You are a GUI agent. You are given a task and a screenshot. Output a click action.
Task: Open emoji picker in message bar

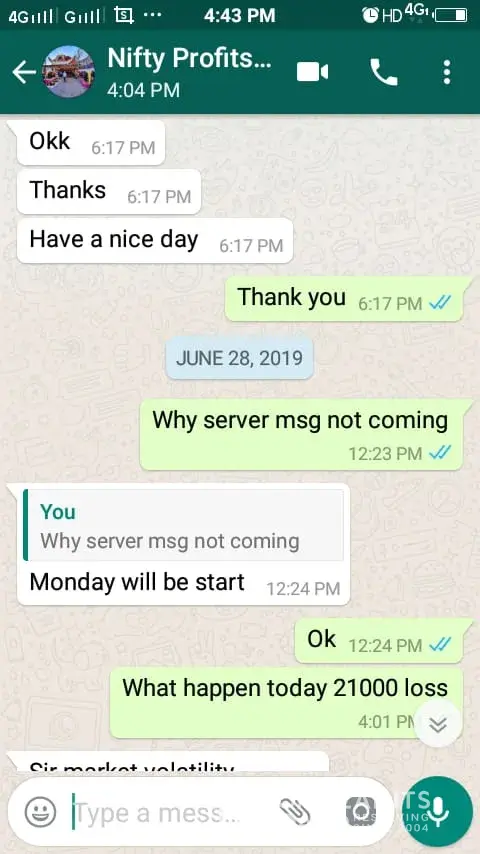tap(40, 813)
